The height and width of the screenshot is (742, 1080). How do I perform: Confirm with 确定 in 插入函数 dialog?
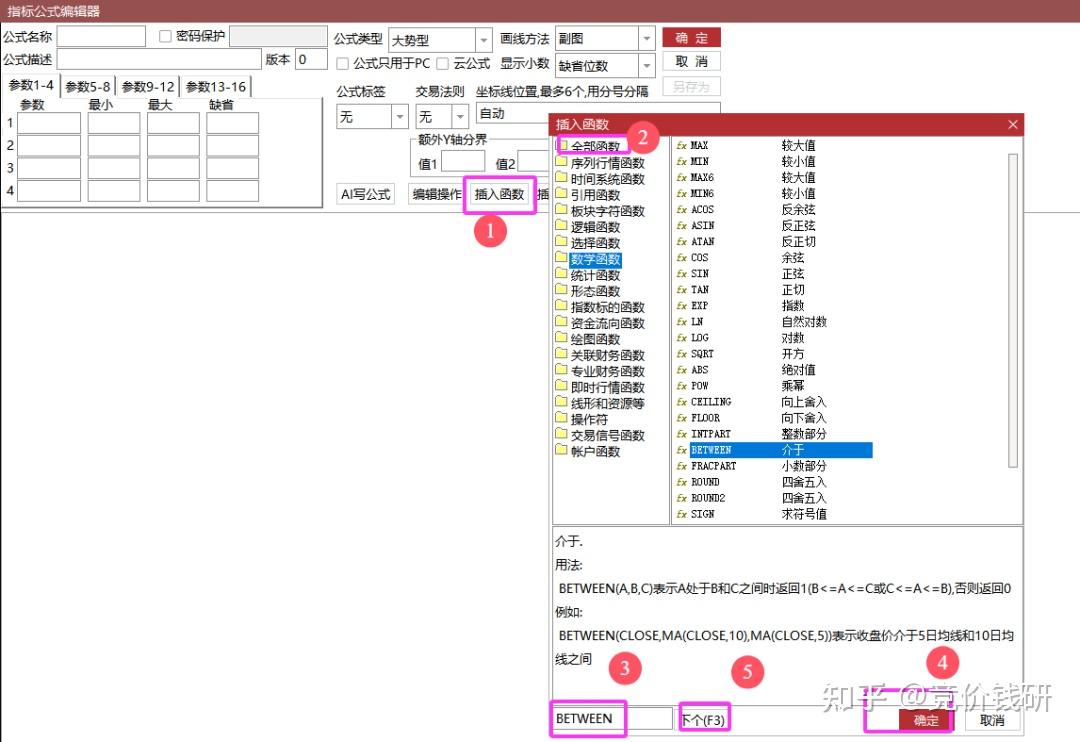point(926,720)
